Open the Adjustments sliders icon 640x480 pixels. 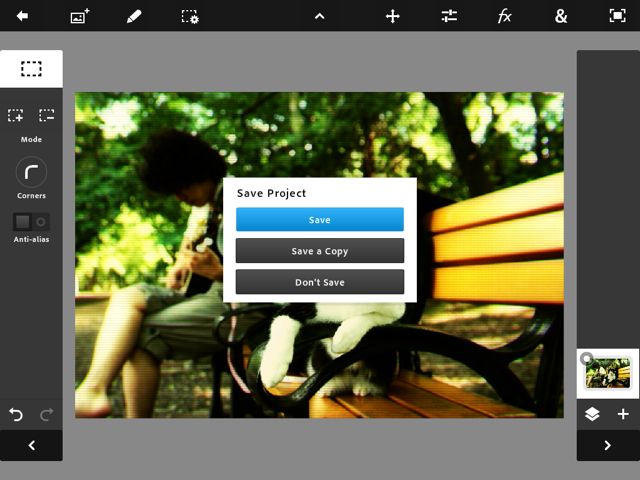coord(449,16)
